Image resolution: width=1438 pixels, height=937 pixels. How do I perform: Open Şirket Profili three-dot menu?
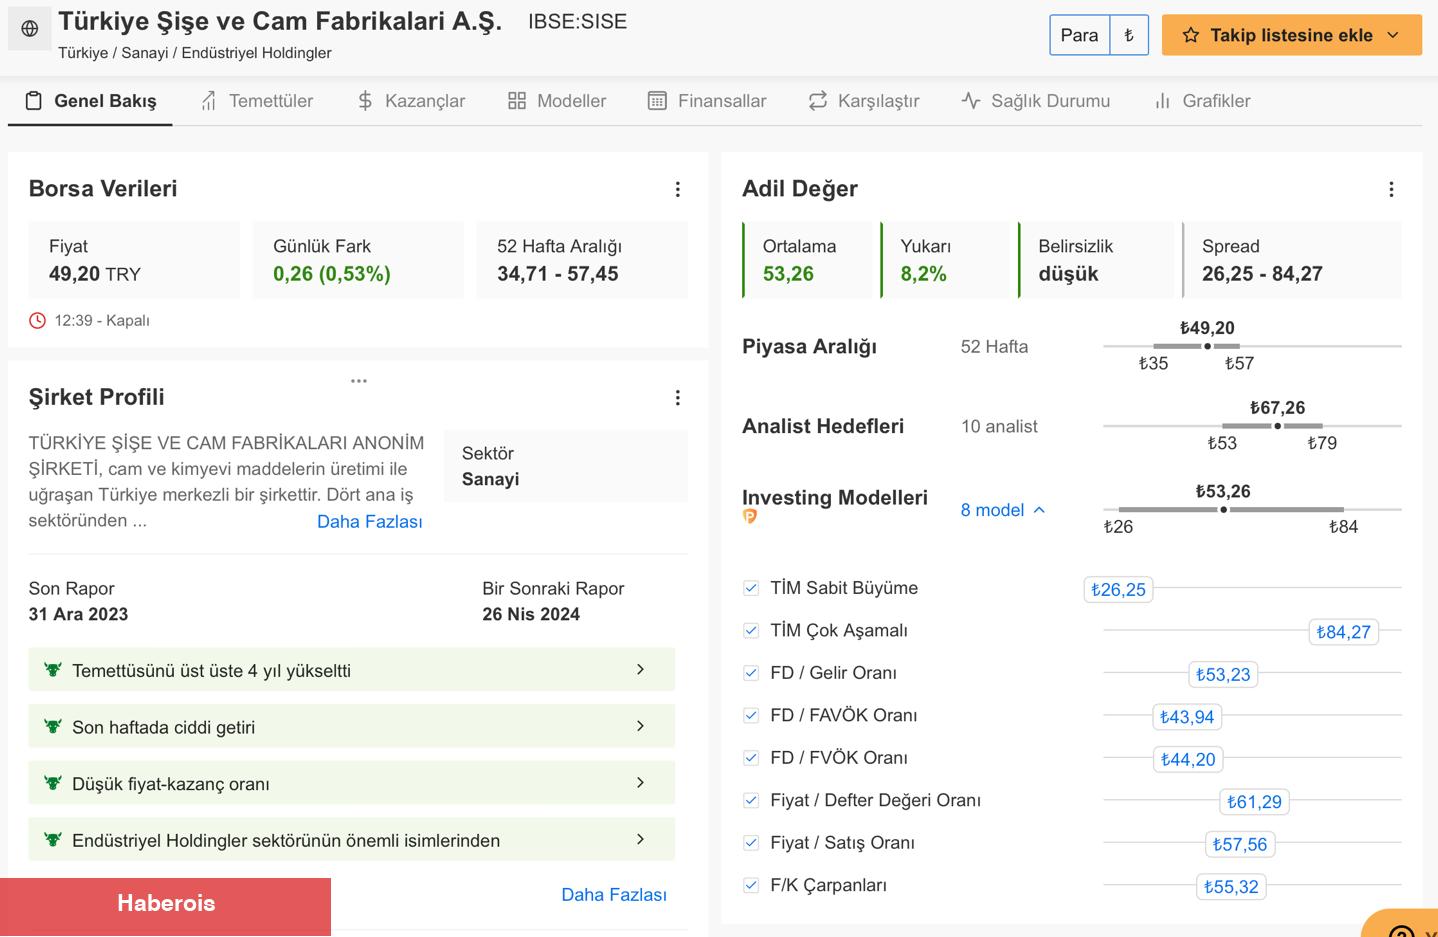pyautogui.click(x=678, y=398)
